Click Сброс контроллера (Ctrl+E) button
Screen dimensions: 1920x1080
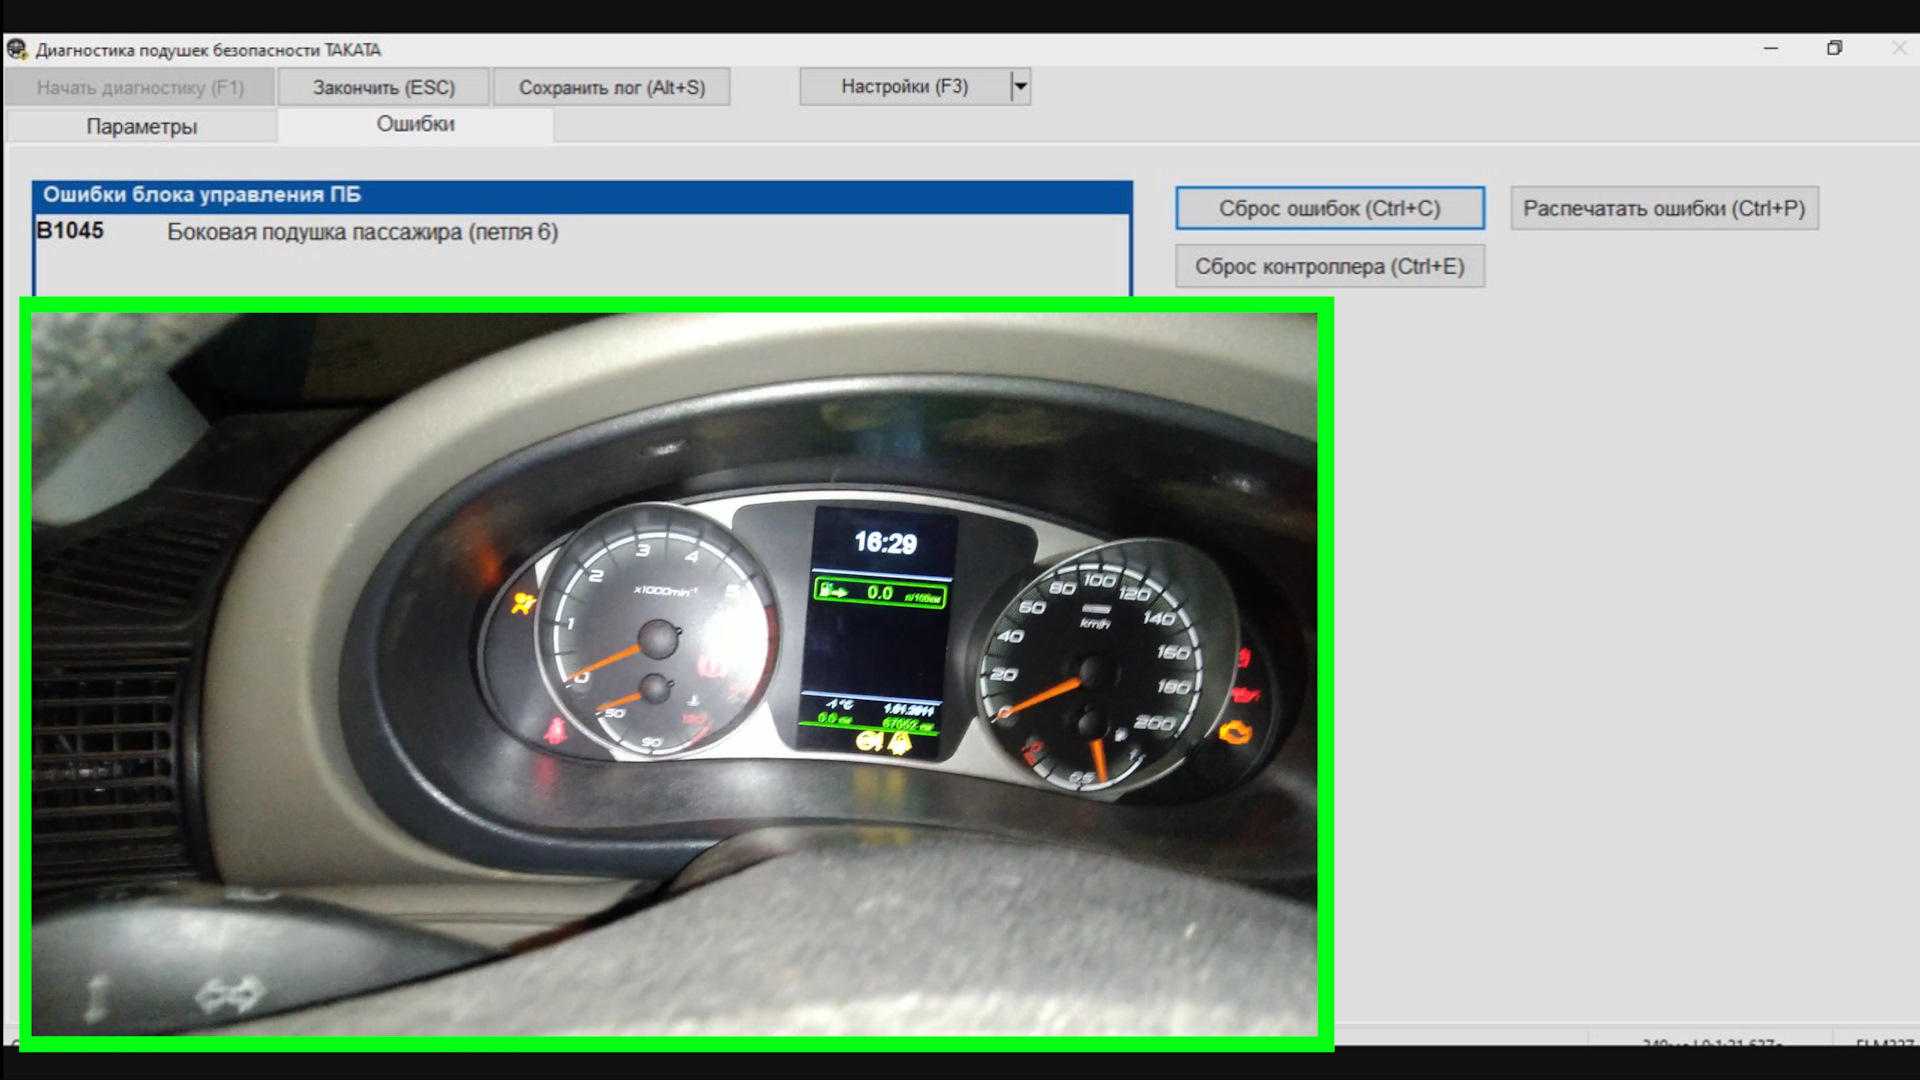click(1329, 267)
